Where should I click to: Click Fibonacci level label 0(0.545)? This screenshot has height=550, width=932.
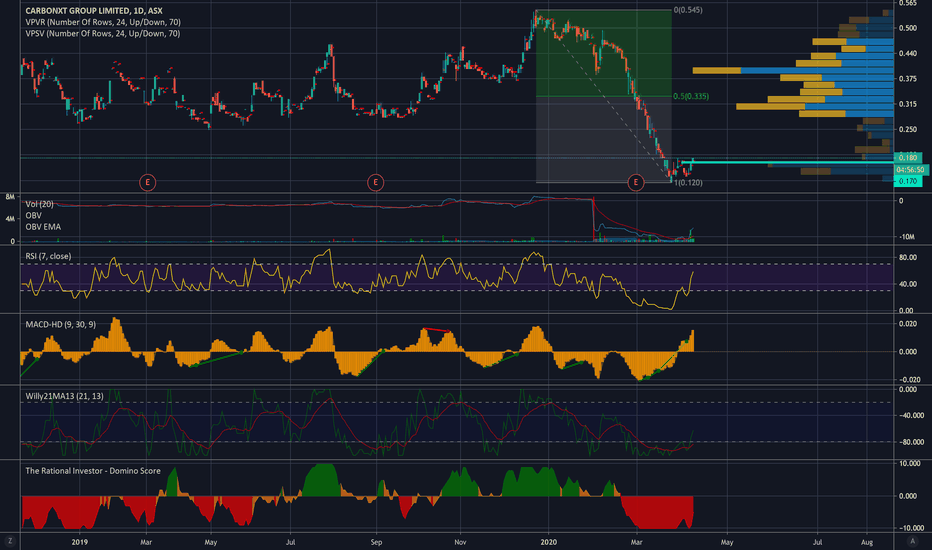click(688, 10)
